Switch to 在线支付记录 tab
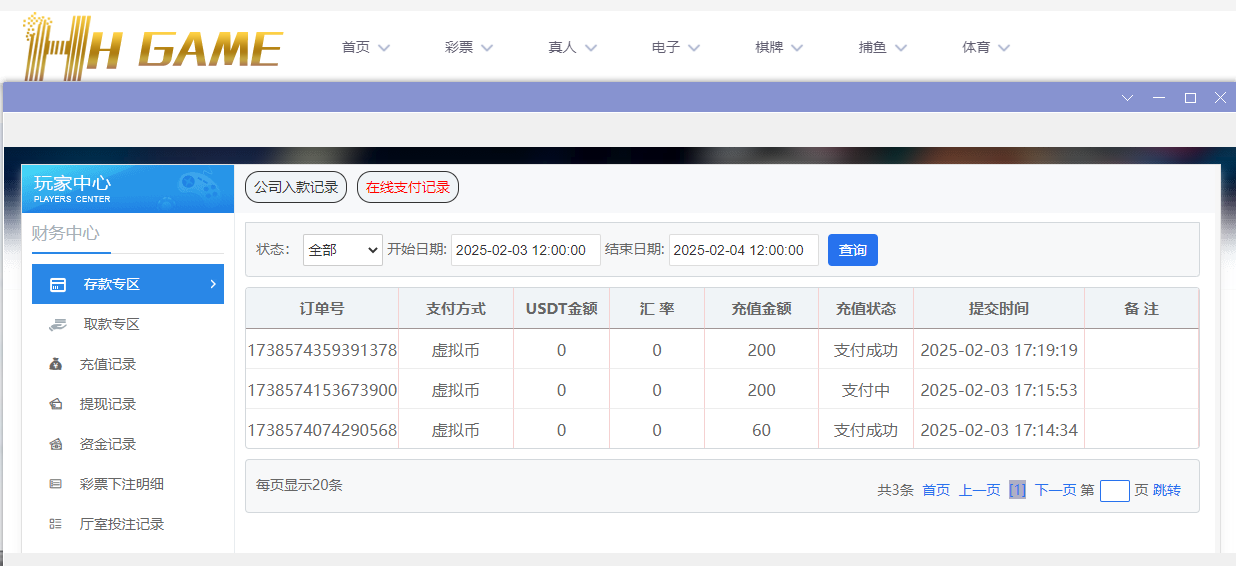The width and height of the screenshot is (1236, 566). pyautogui.click(x=407, y=187)
